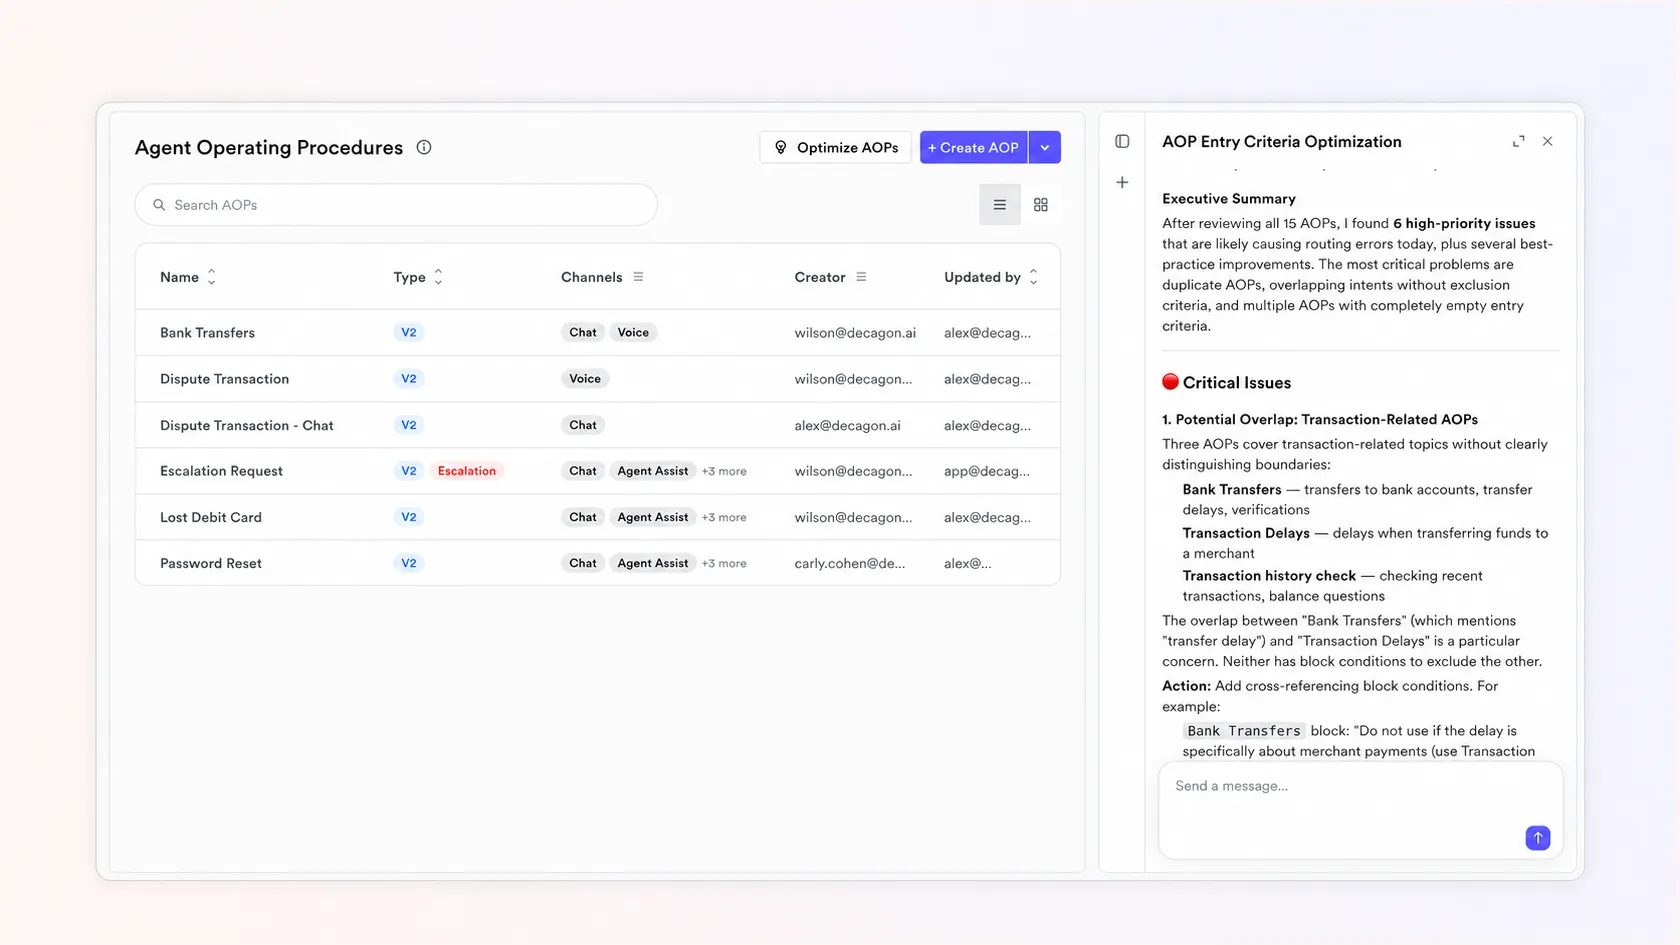
Task: Click the V2 badge on Bank Transfers row
Action: (409, 333)
